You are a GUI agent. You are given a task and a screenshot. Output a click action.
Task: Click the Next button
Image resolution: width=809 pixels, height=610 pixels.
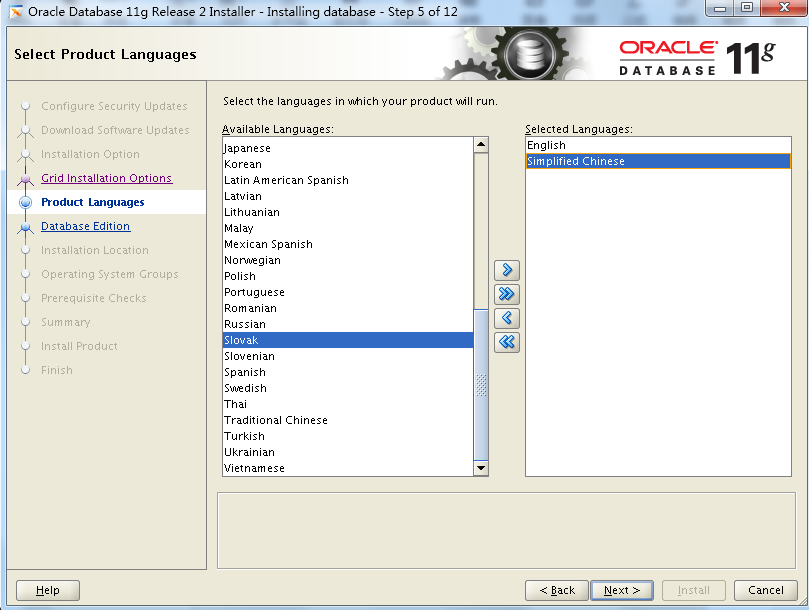pyautogui.click(x=622, y=590)
